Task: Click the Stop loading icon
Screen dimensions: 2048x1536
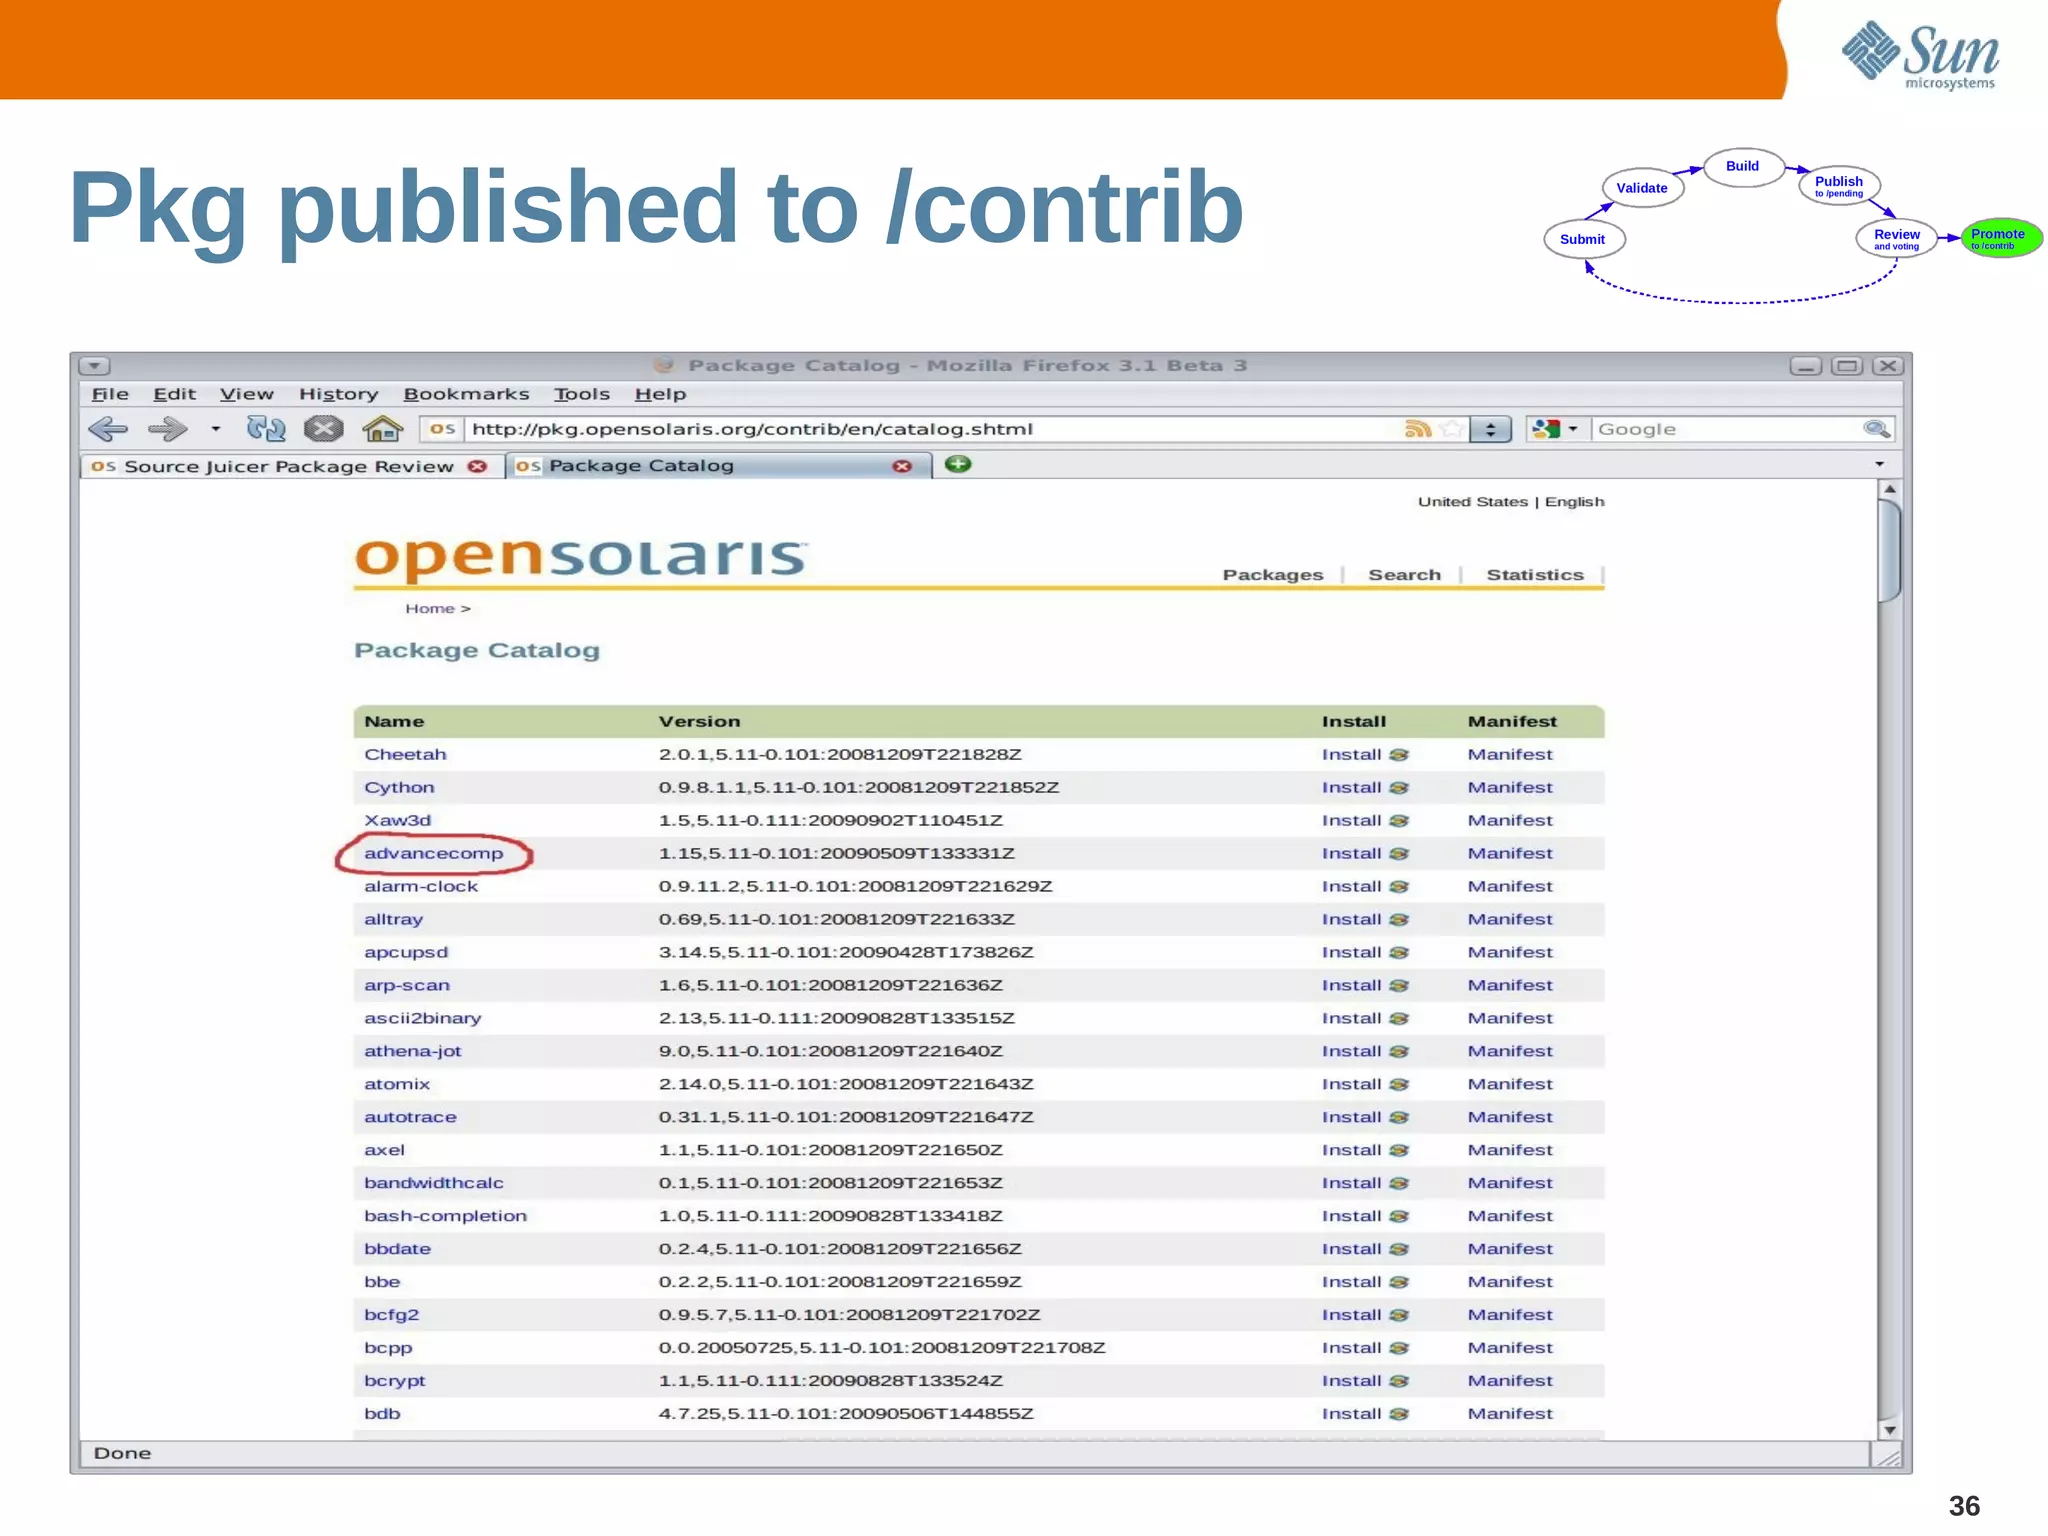Action: (x=323, y=429)
